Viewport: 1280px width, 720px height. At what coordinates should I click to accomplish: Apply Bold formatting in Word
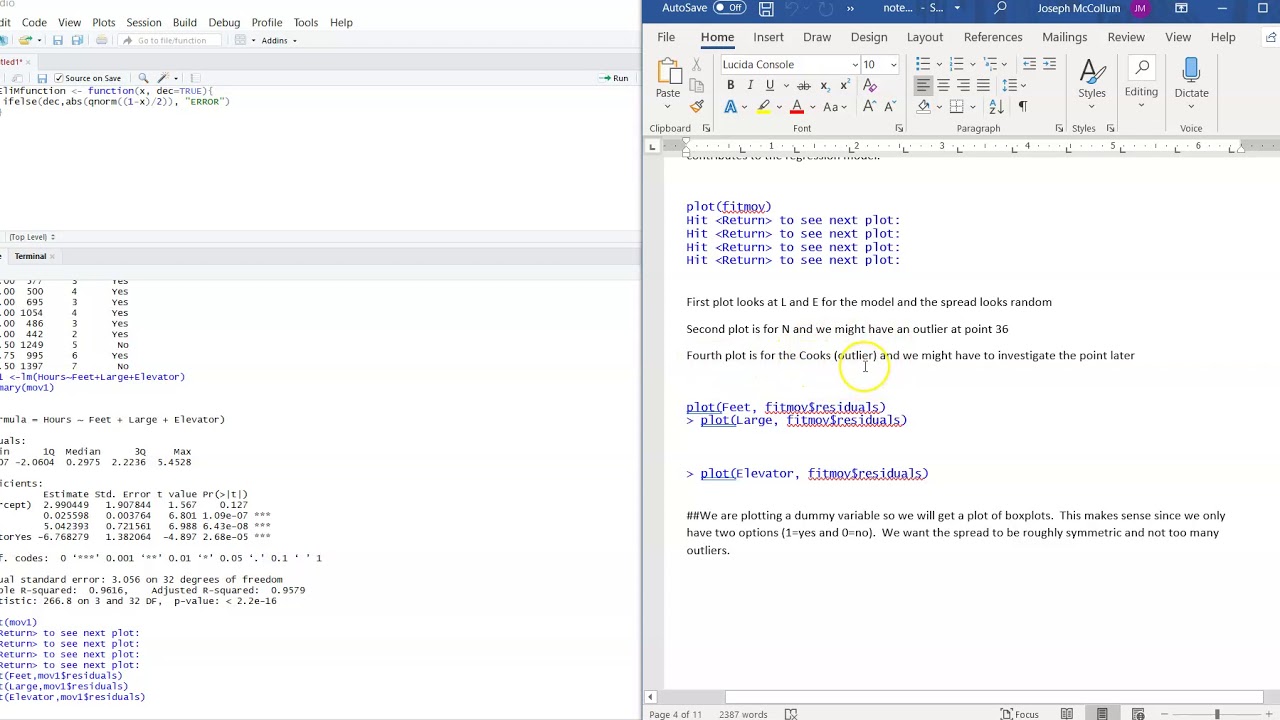coord(730,86)
